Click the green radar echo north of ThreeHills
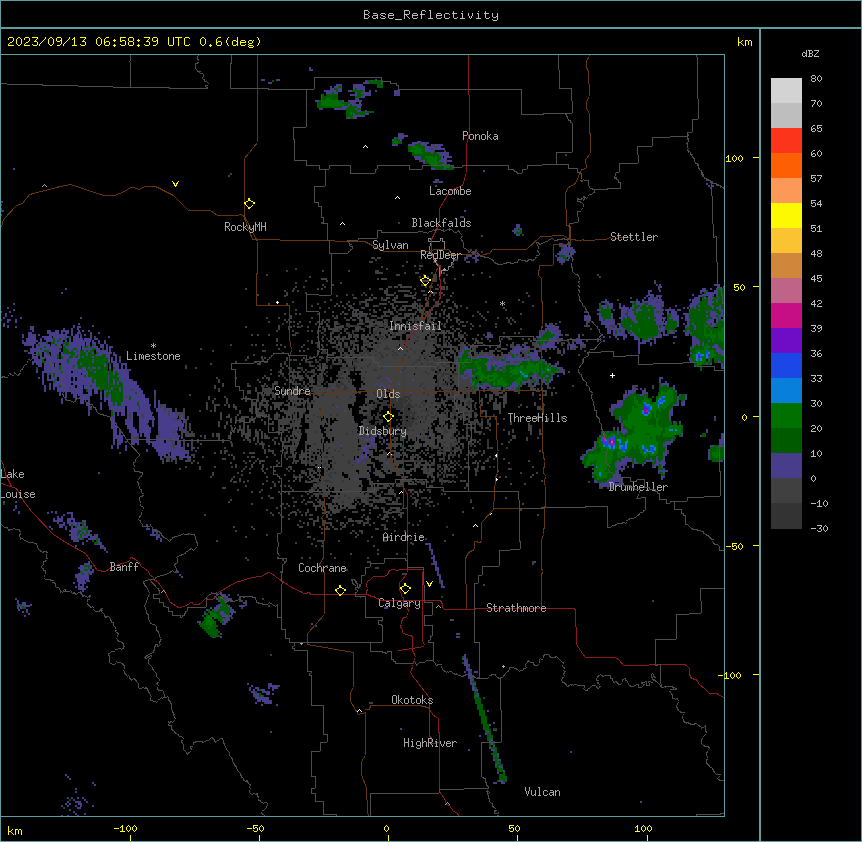The image size is (862, 842). [509, 371]
